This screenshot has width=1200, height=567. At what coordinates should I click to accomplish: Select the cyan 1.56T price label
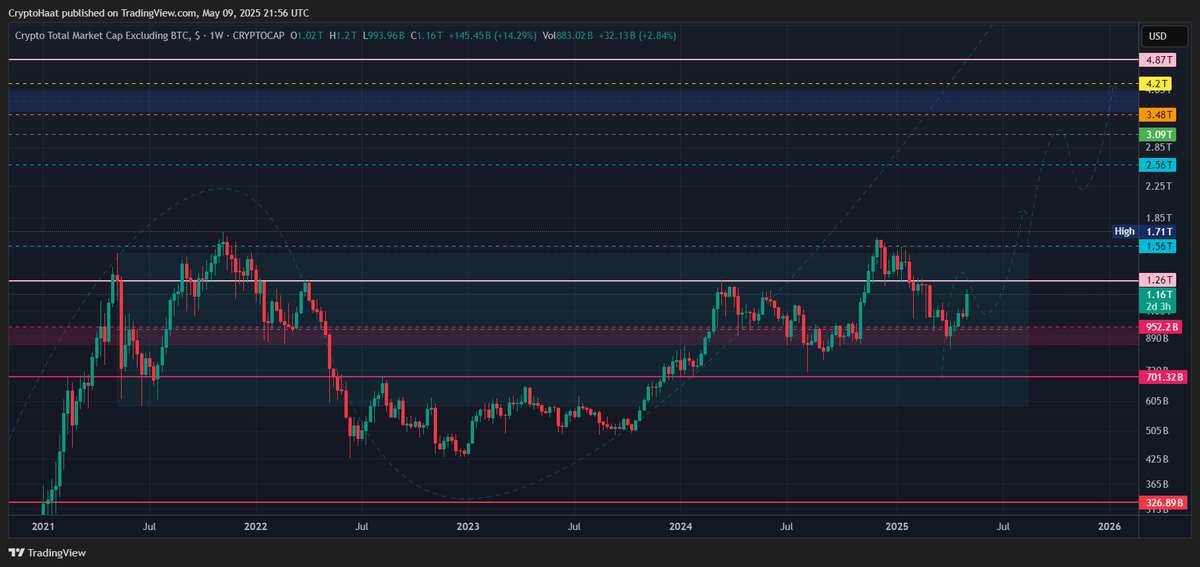[x=1158, y=246]
